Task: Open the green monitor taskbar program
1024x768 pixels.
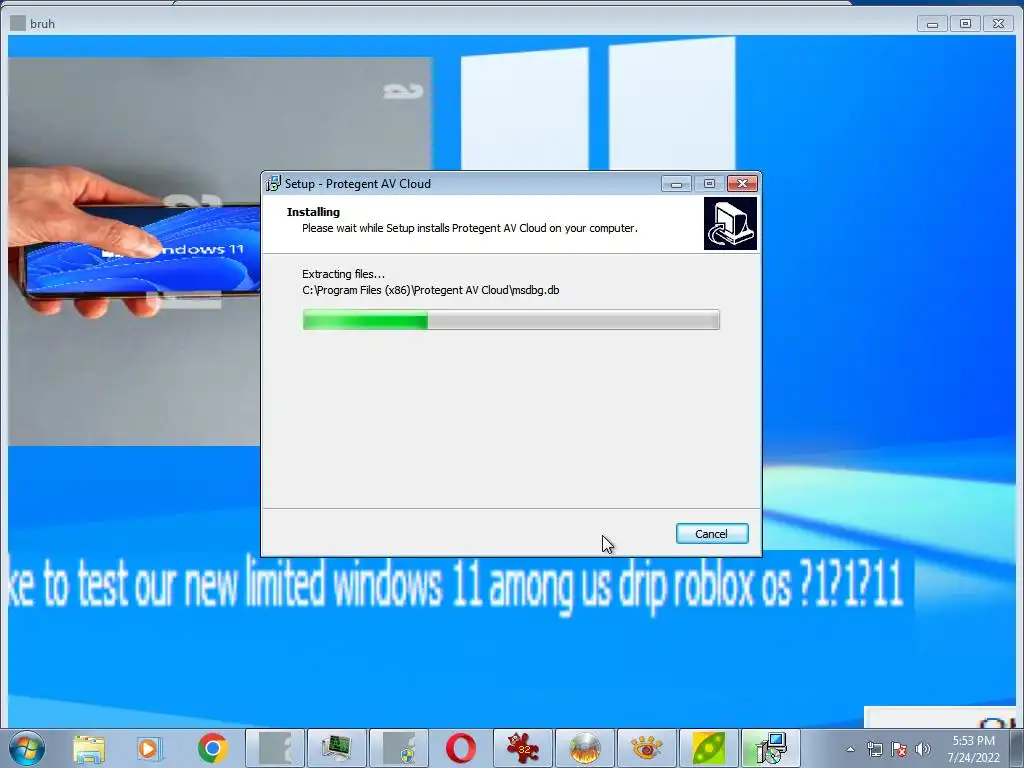Action: pos(337,748)
